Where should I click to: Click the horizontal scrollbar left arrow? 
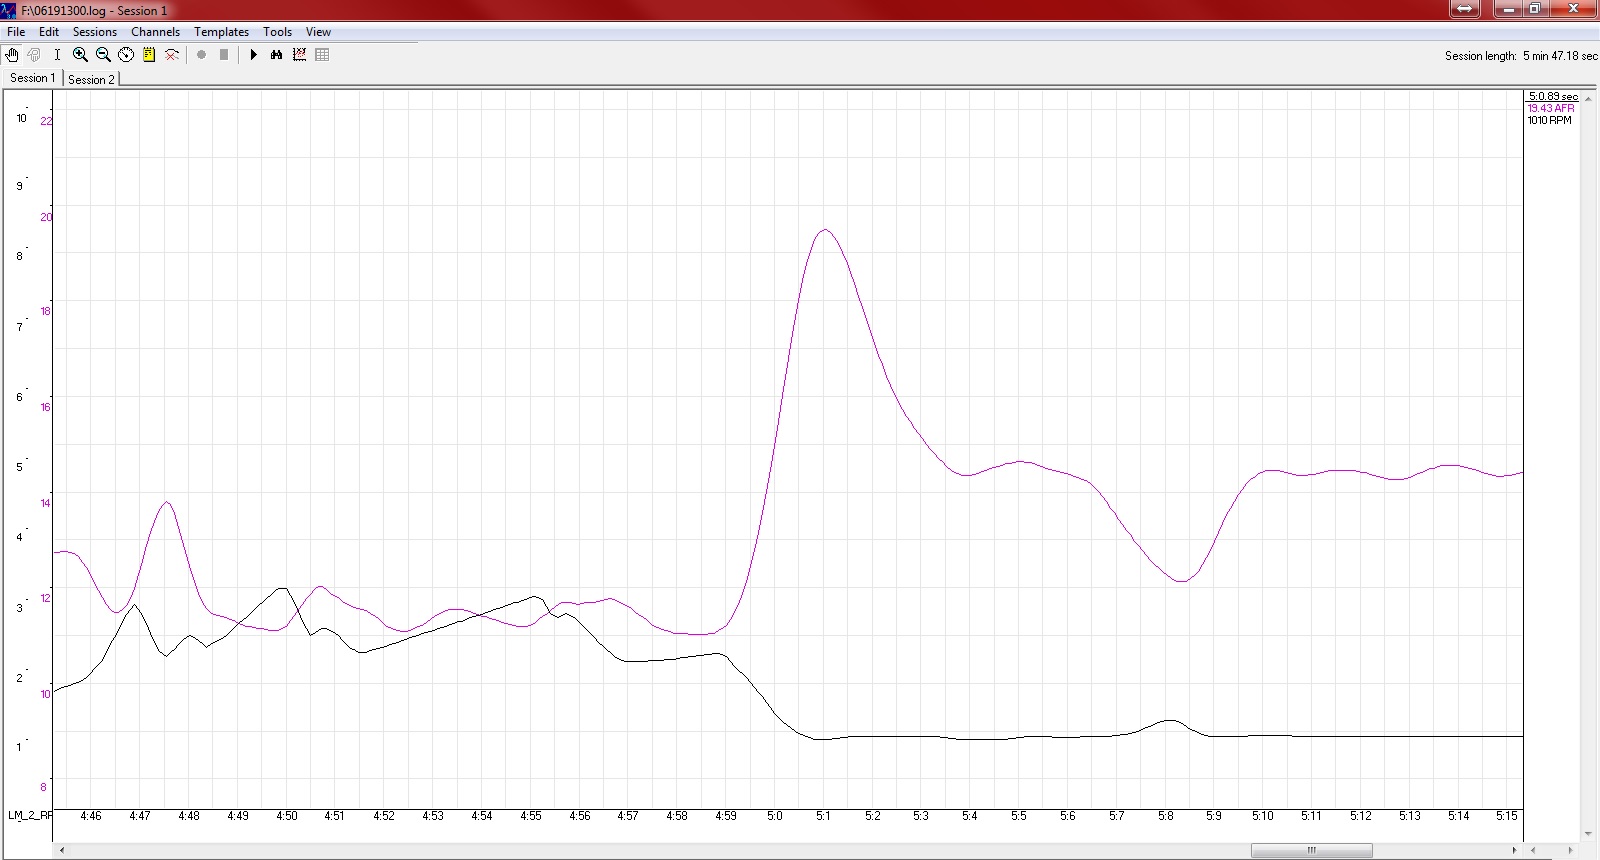coord(62,850)
